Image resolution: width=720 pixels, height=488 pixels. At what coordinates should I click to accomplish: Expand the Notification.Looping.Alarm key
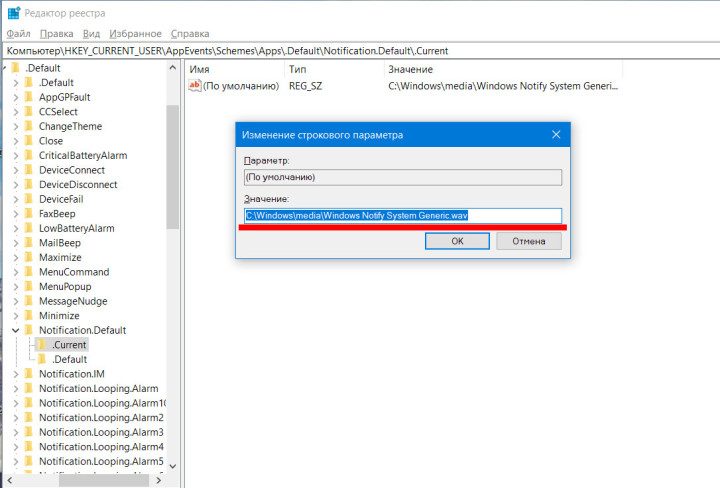coord(15,388)
